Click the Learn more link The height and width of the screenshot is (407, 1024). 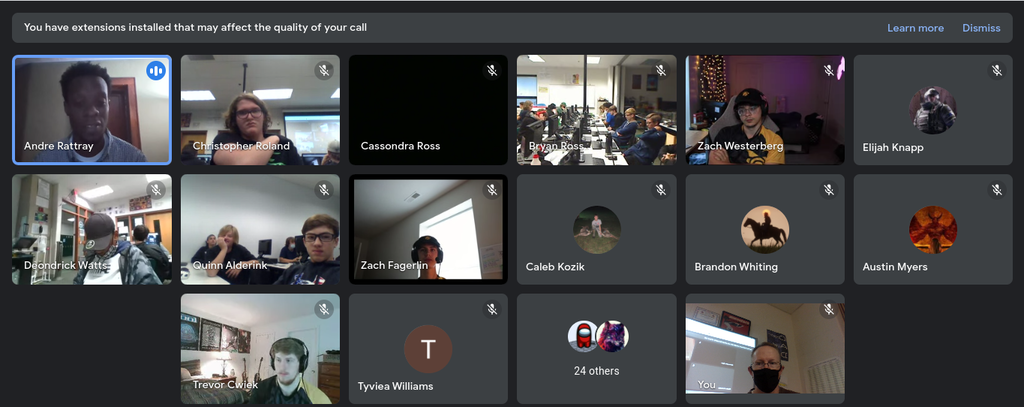(915, 28)
